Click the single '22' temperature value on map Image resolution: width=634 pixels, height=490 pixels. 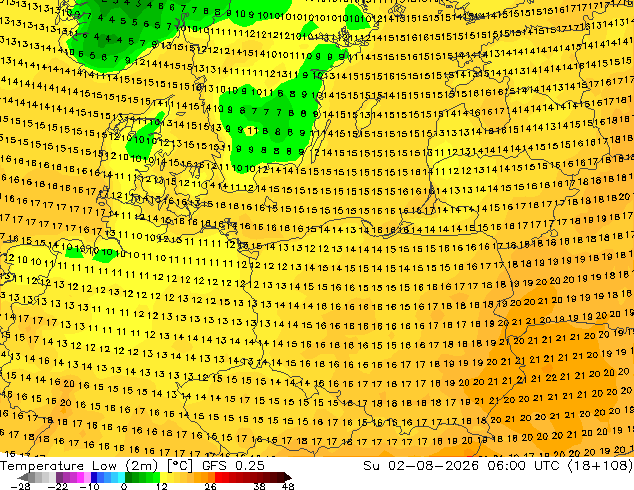tap(551, 378)
